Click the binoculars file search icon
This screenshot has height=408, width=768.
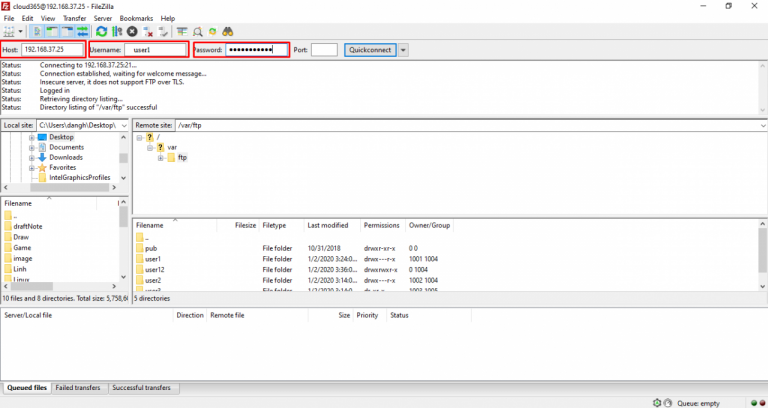click(227, 32)
